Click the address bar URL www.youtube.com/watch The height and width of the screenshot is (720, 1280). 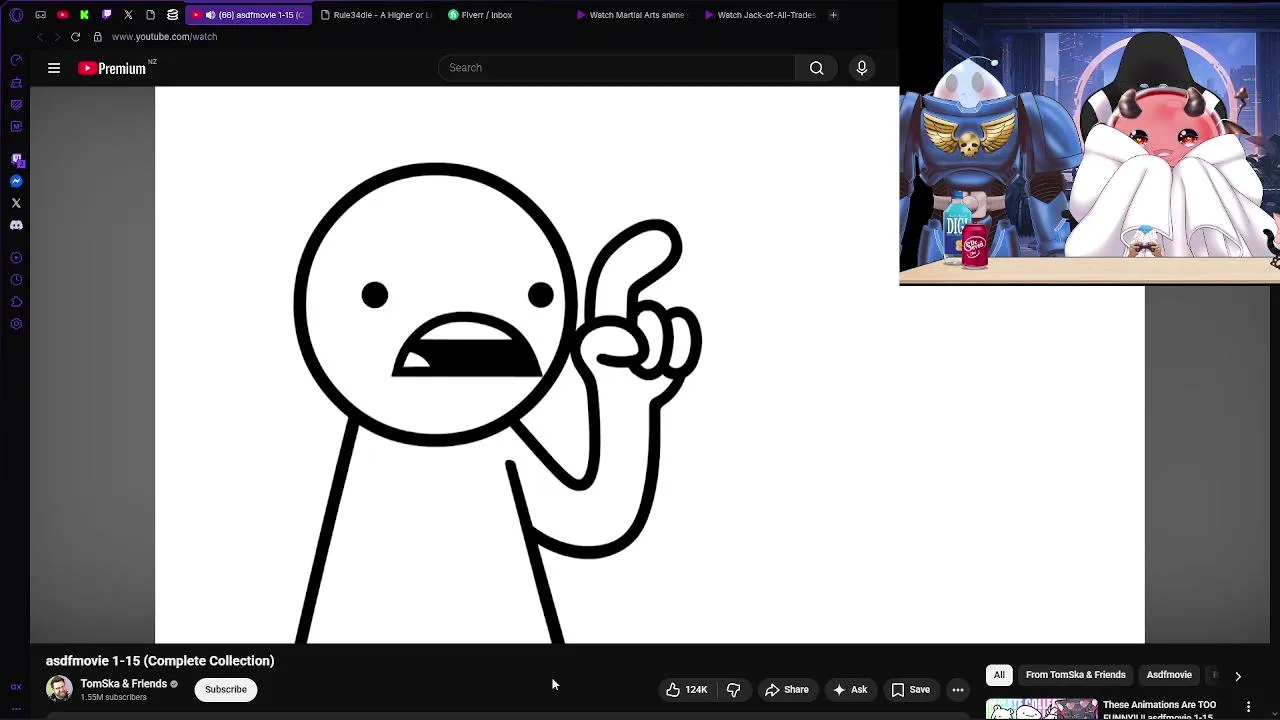[x=164, y=37]
